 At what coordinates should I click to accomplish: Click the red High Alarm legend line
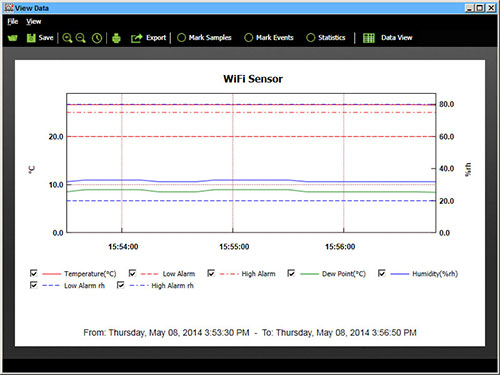point(229,274)
